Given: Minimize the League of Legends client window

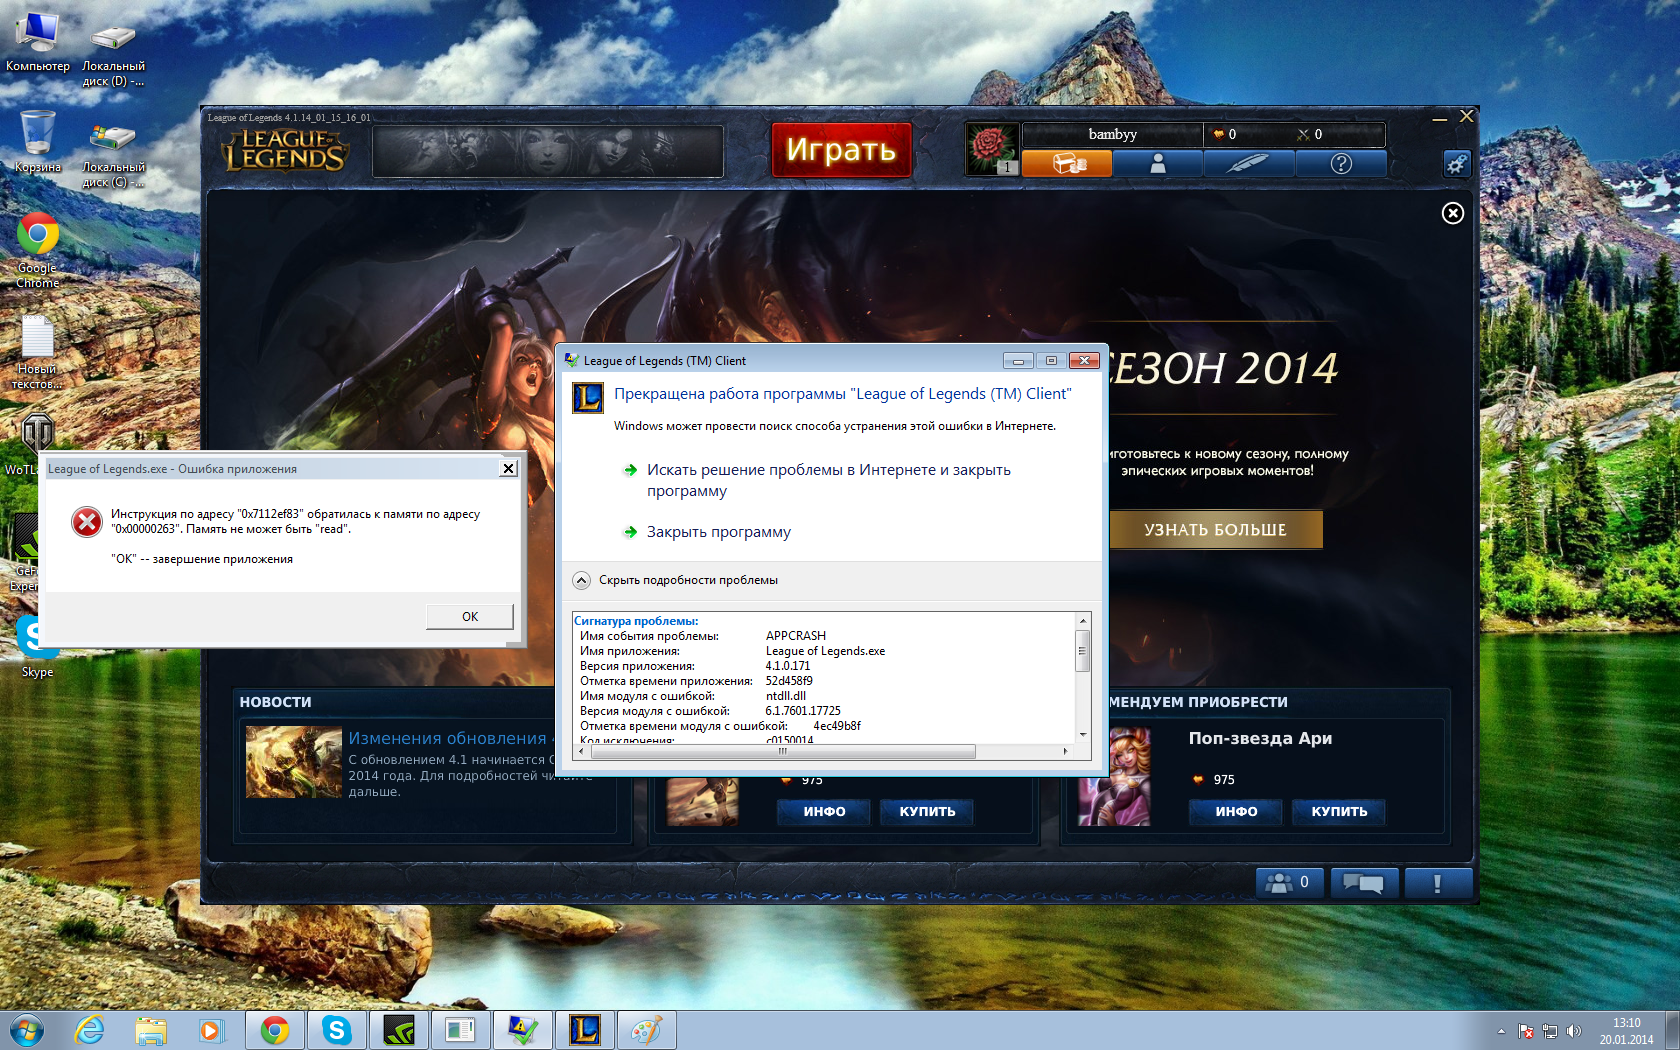Looking at the screenshot, I should [x=1440, y=118].
